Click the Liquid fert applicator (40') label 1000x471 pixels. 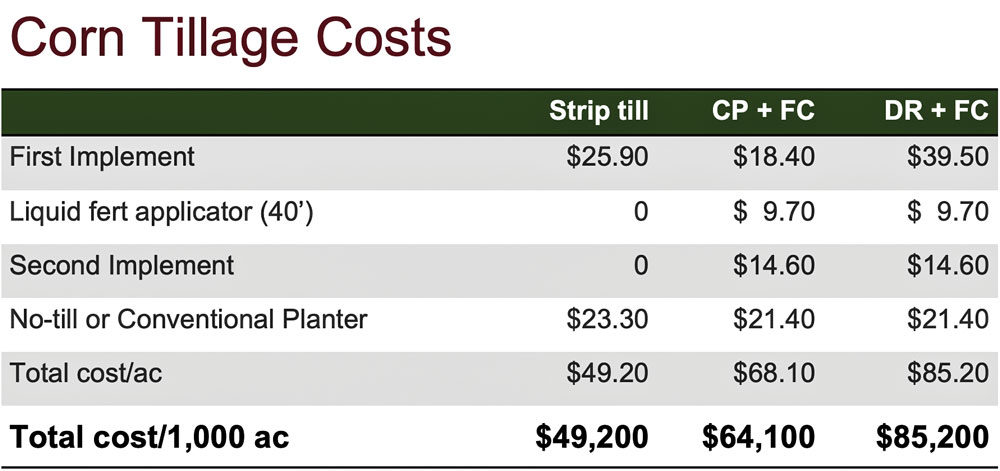[161, 212]
